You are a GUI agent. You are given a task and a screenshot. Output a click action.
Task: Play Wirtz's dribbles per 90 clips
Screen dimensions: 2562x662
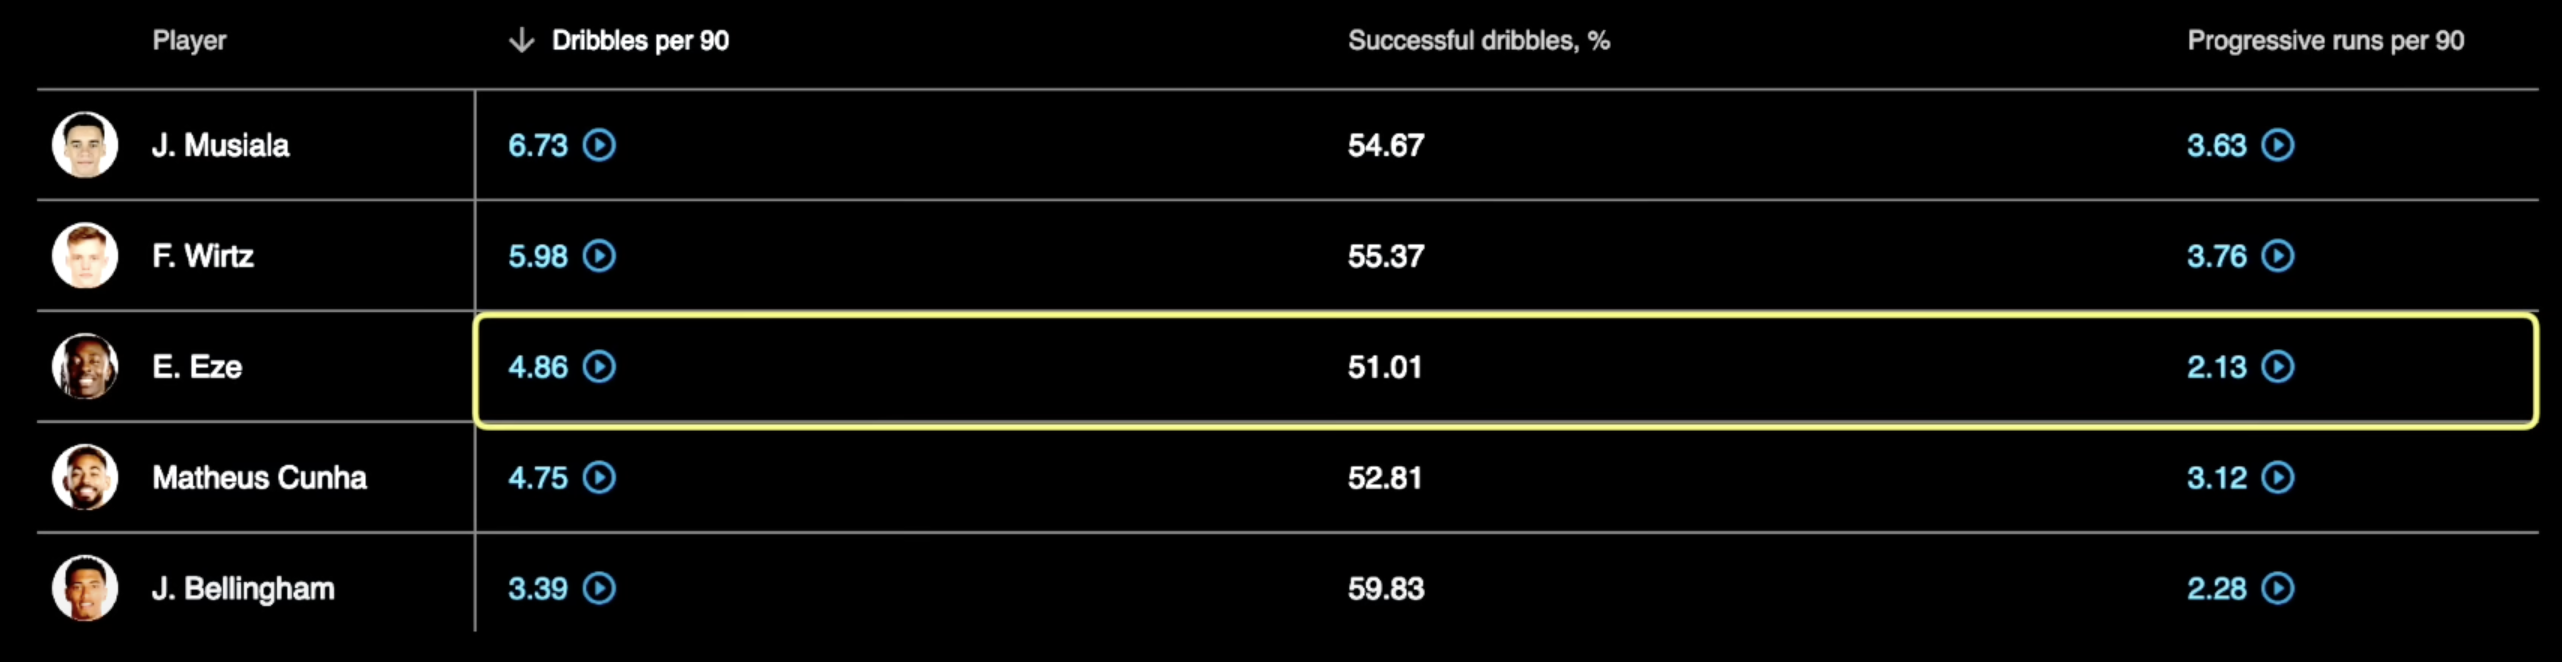[x=599, y=256]
